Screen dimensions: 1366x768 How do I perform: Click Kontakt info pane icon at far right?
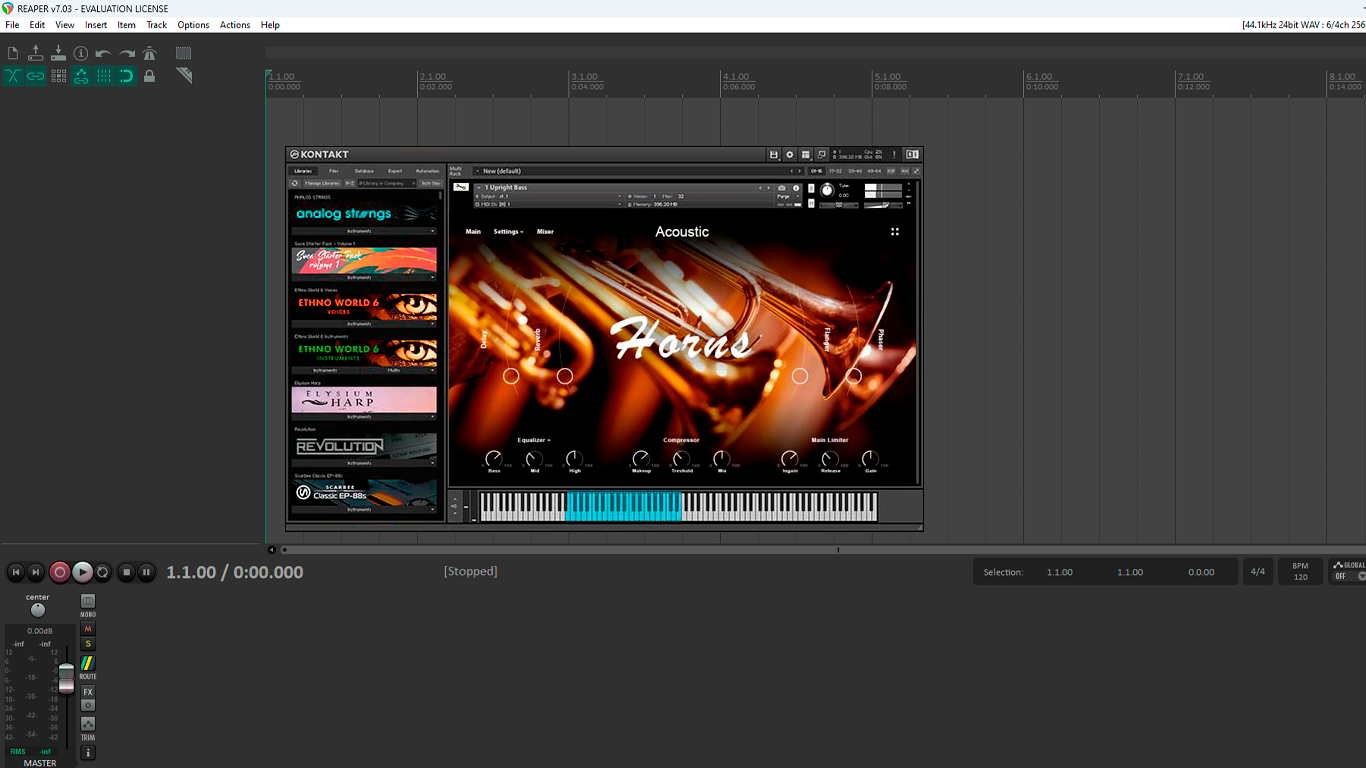click(912, 155)
